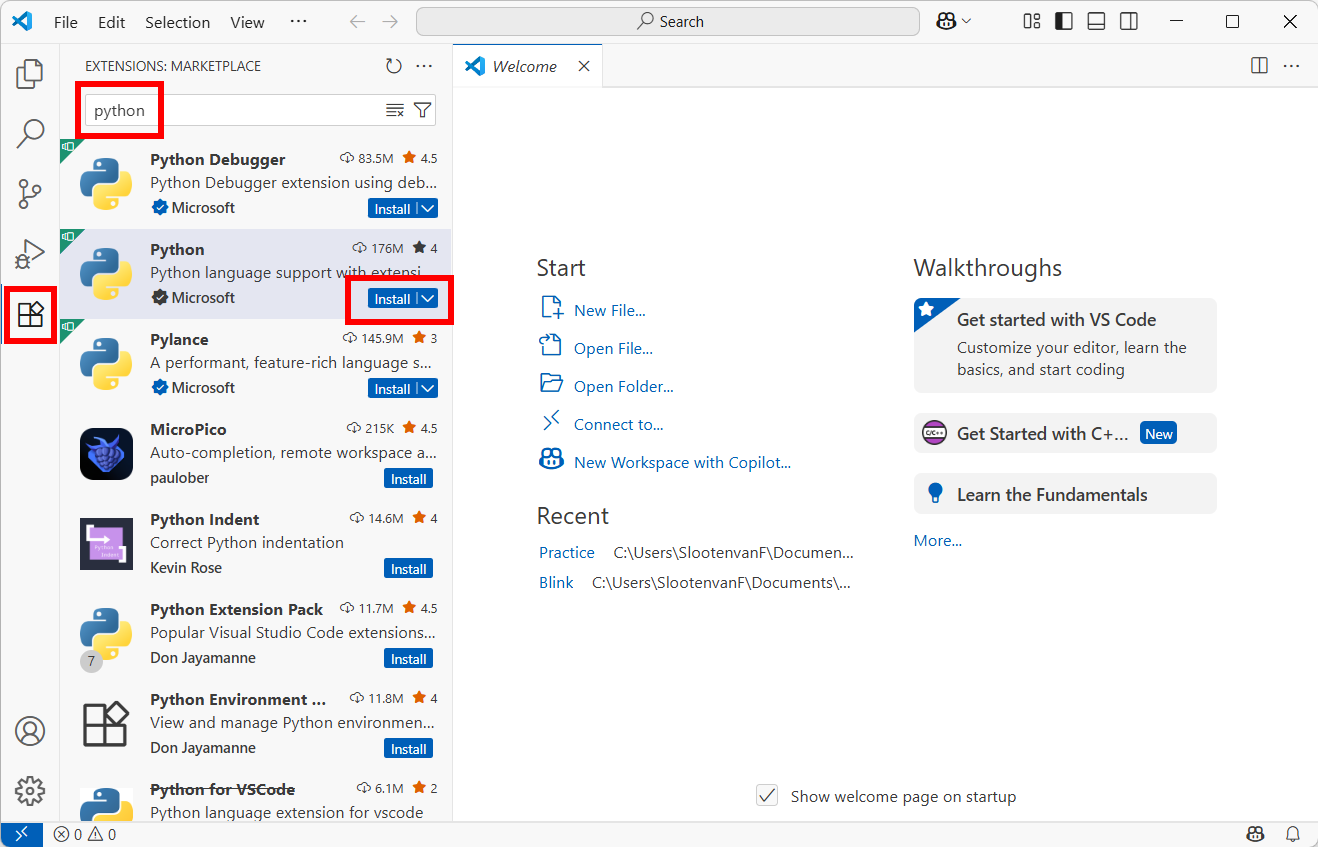The height and width of the screenshot is (847, 1318).
Task: Open Get started with VS Code walkthrough
Action: coord(1065,345)
